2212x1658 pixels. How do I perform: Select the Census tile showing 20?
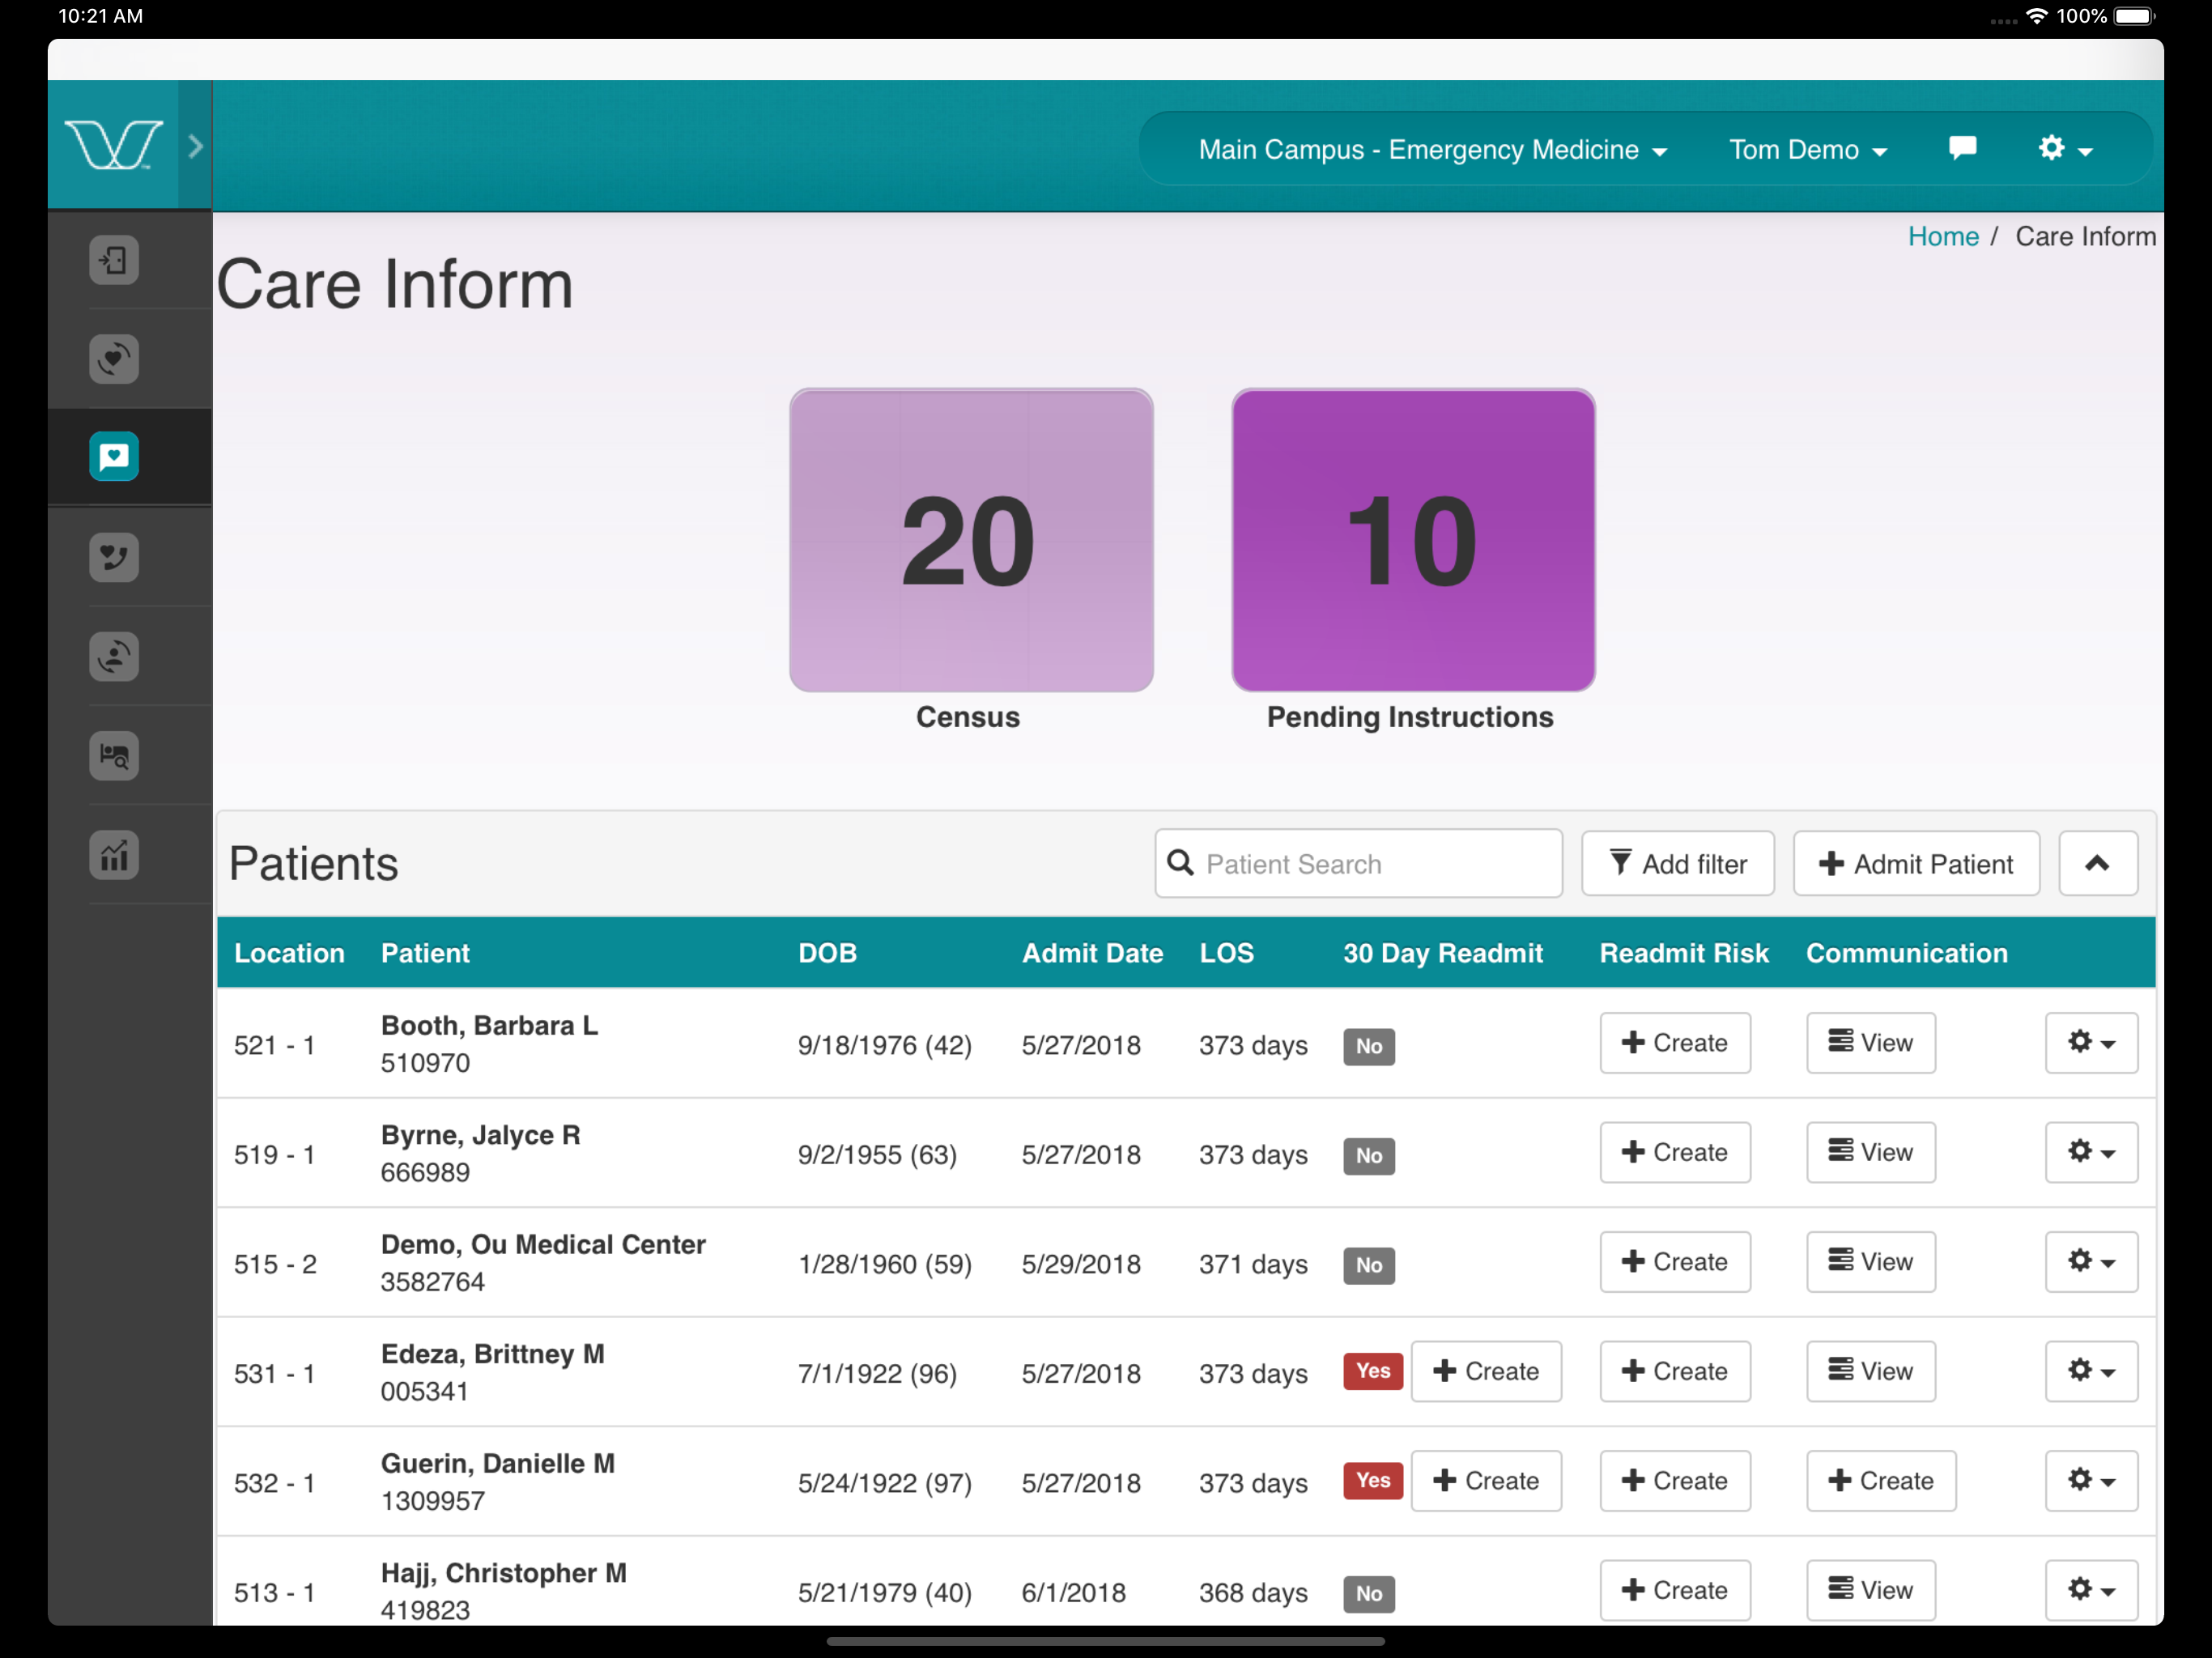coord(971,540)
